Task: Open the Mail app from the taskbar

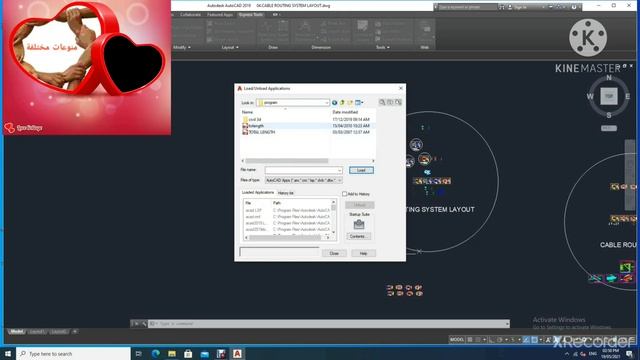Action: 204,353
